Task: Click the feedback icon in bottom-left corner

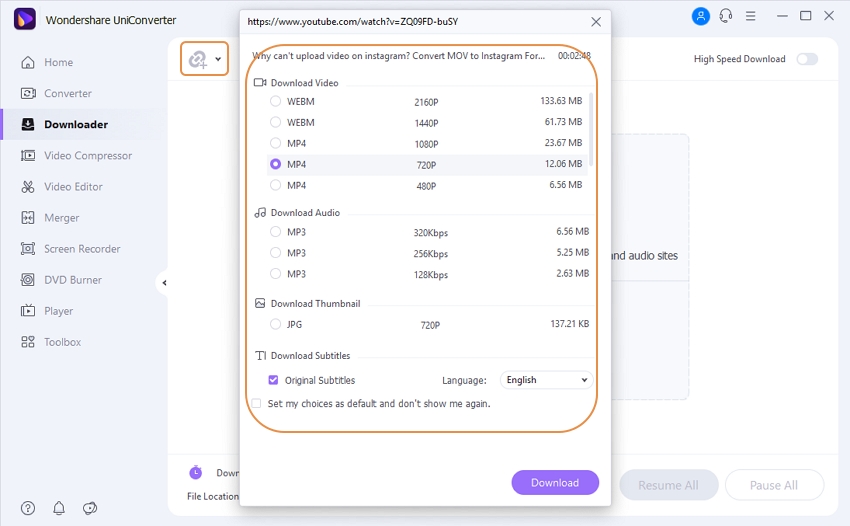Action: coord(90,508)
